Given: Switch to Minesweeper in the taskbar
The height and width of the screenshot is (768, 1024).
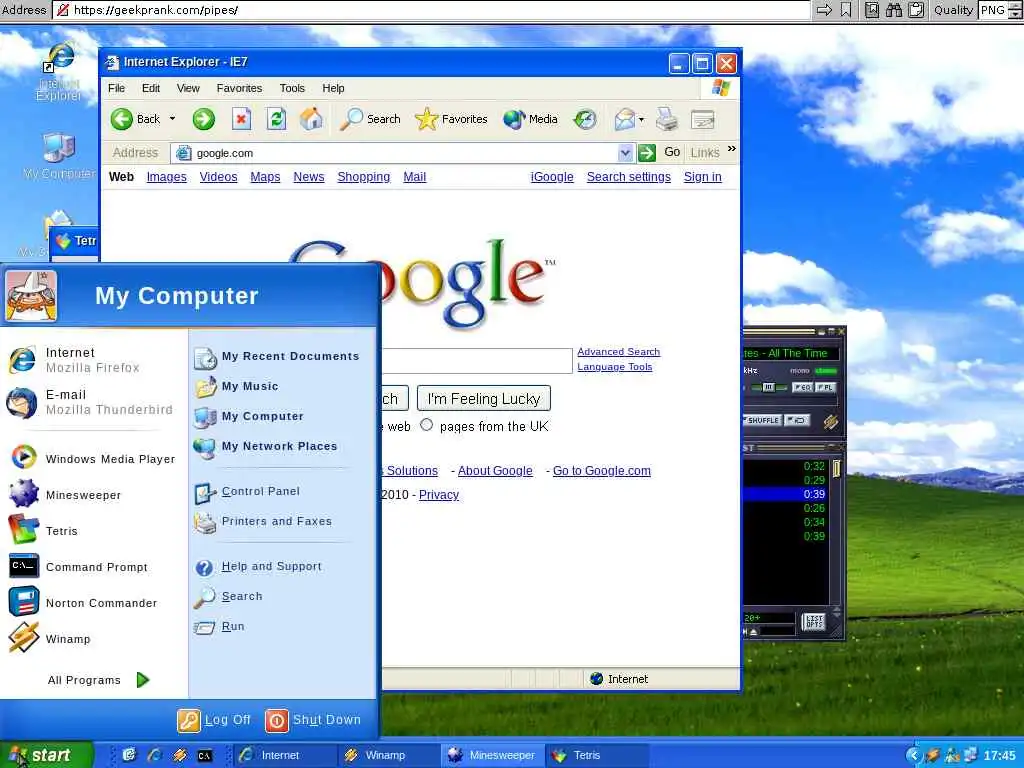Looking at the screenshot, I should tap(492, 756).
